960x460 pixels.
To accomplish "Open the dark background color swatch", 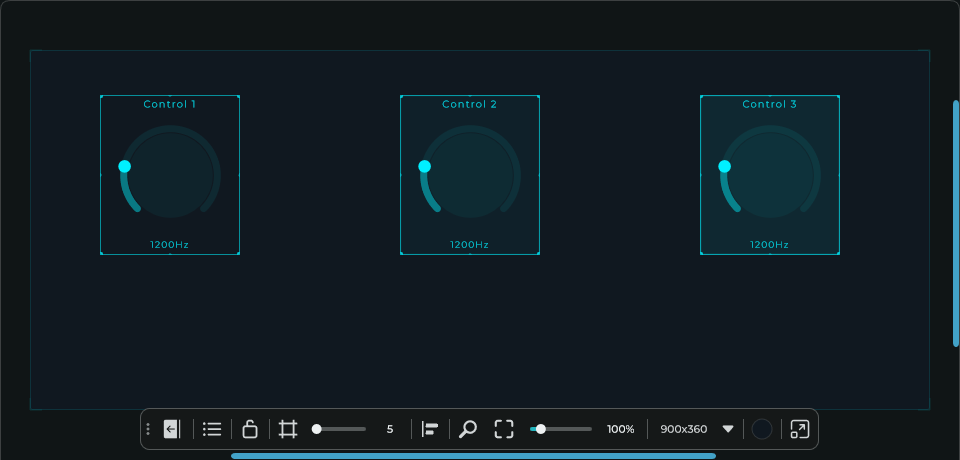I will 762,429.
